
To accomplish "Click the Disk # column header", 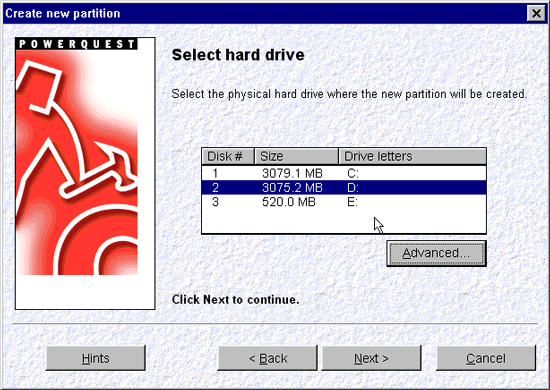I will (228, 156).
